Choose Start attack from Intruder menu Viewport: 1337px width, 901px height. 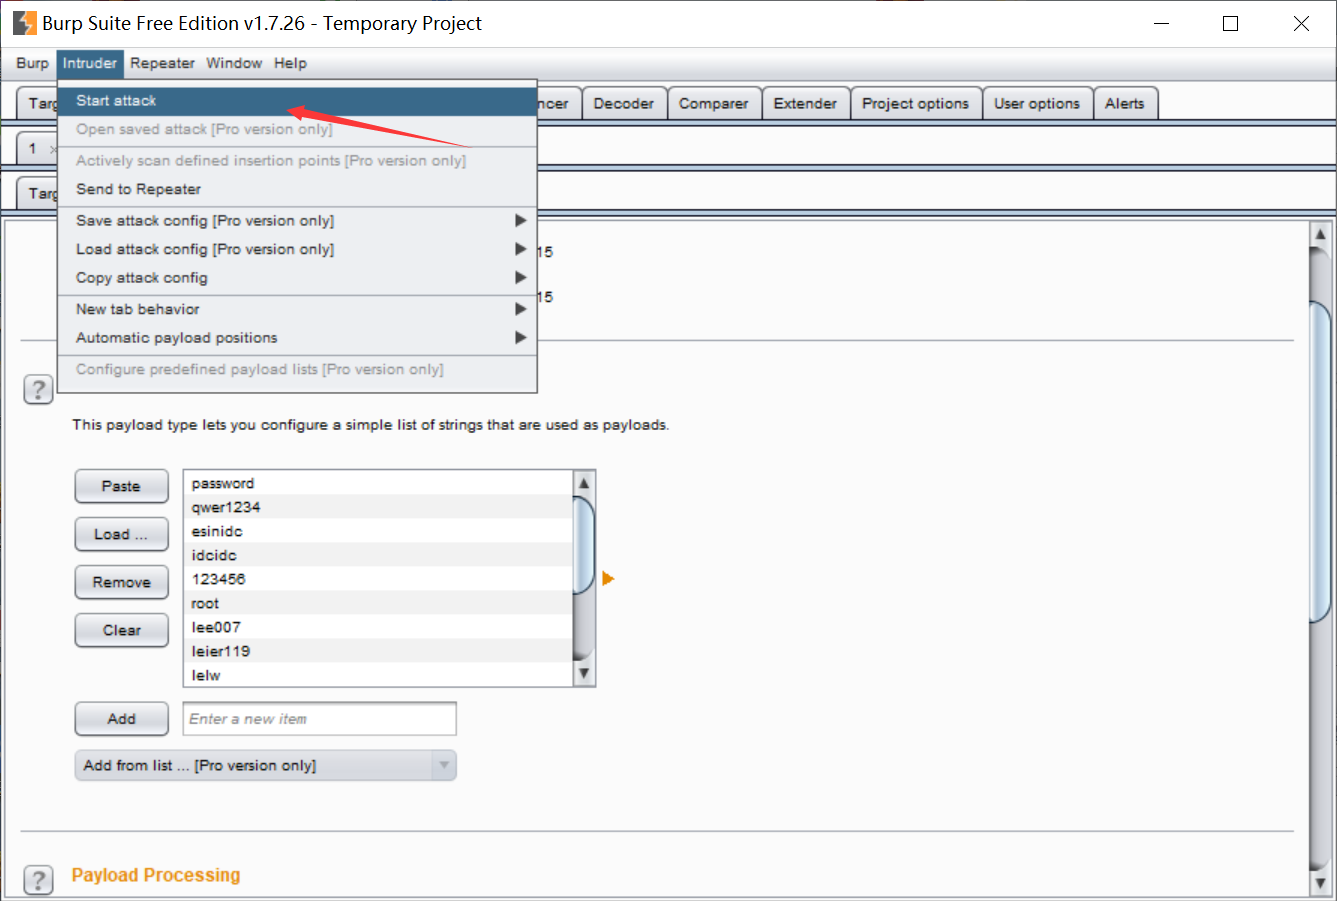coord(297,101)
